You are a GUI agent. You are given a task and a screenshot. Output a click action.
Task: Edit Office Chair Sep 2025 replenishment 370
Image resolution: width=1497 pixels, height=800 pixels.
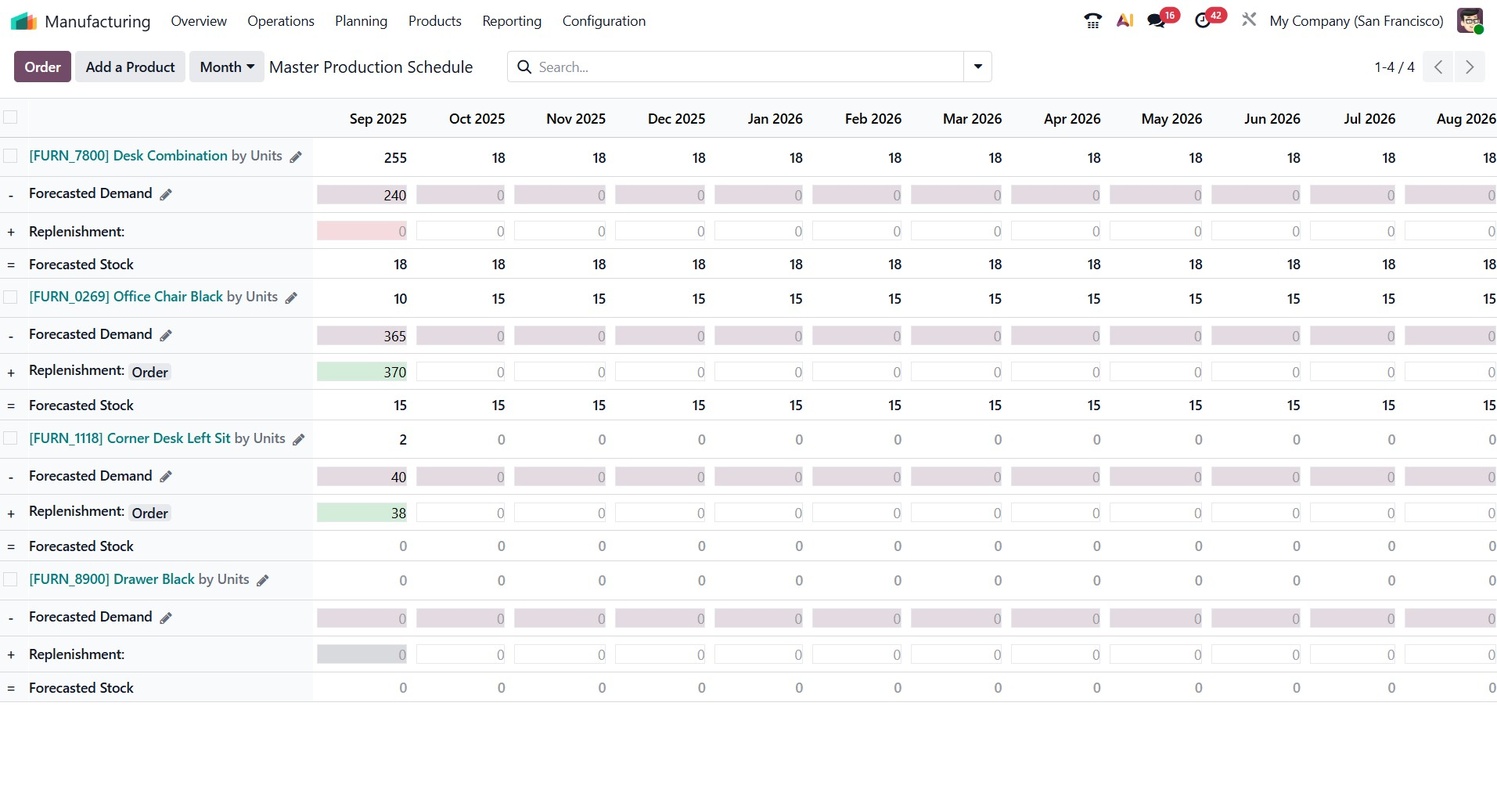(x=362, y=372)
